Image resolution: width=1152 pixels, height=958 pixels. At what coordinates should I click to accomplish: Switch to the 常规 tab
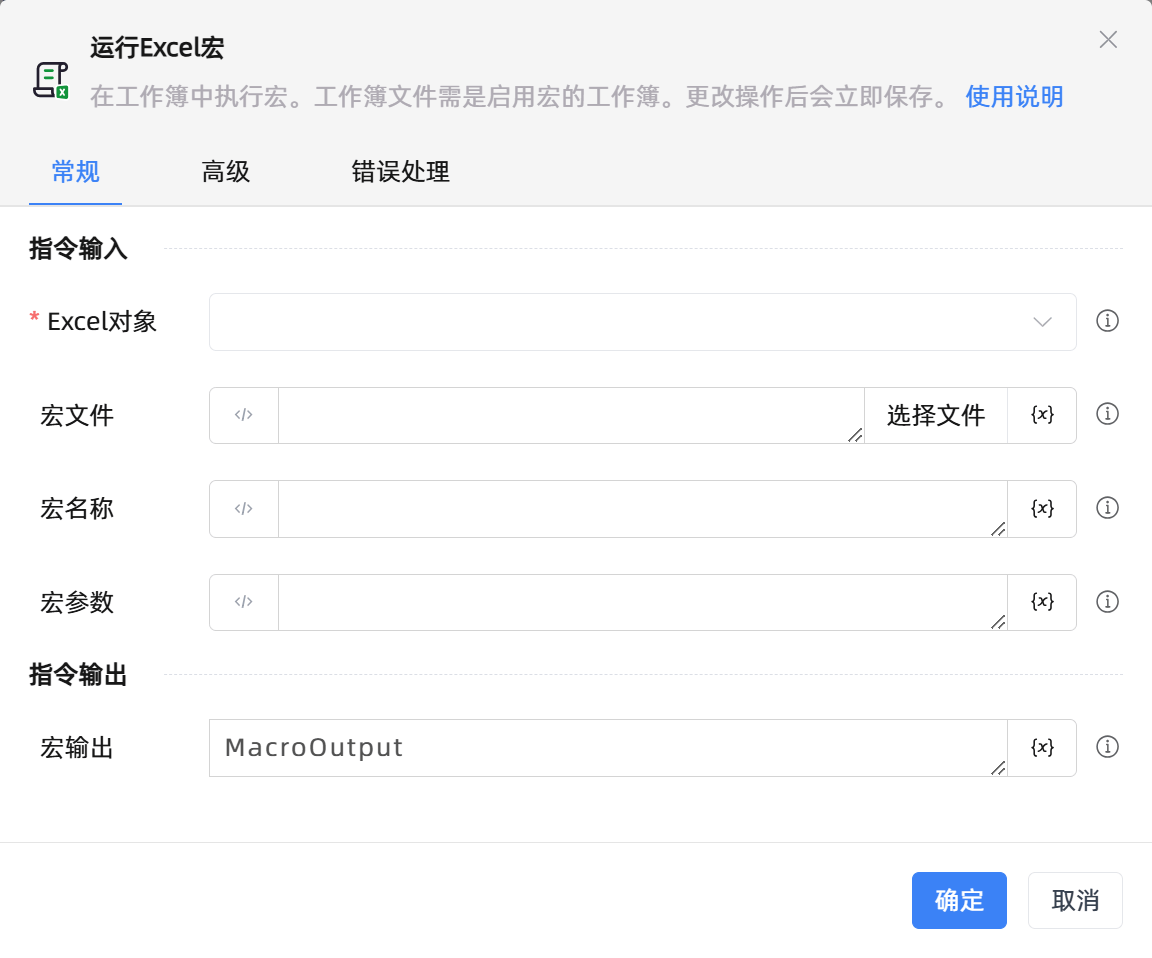tap(76, 172)
